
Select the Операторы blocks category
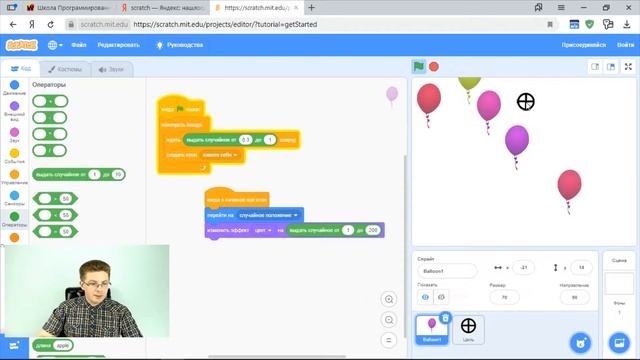click(x=14, y=219)
